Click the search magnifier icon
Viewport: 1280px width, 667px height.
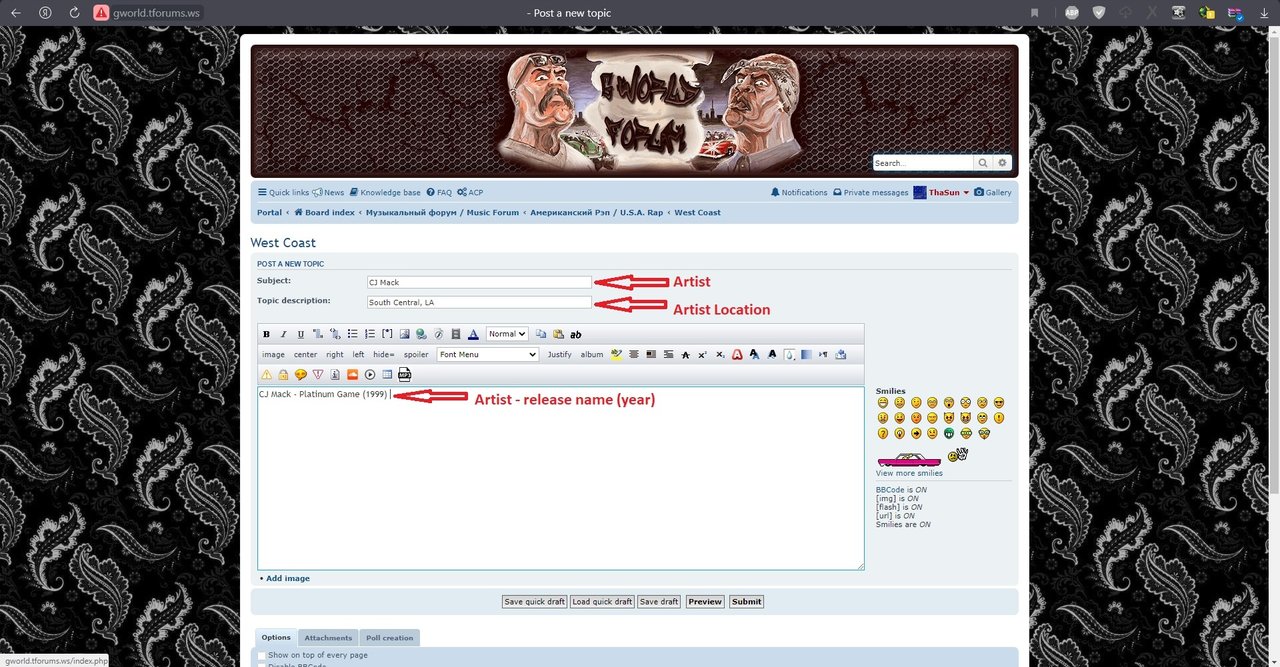click(983, 163)
